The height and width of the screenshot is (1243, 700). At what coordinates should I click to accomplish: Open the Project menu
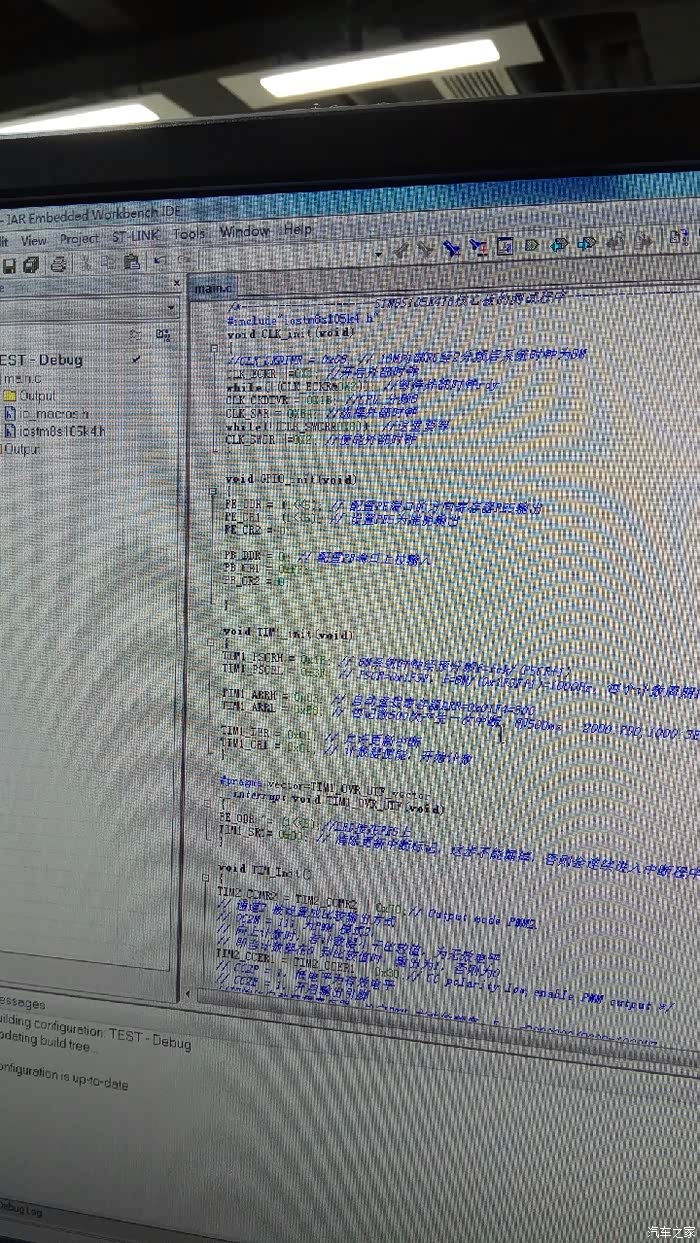(x=79, y=239)
